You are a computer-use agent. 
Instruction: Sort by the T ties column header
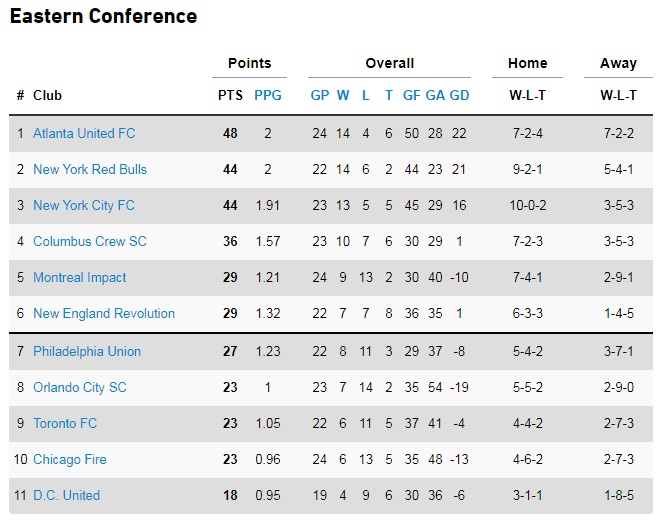coord(389,95)
